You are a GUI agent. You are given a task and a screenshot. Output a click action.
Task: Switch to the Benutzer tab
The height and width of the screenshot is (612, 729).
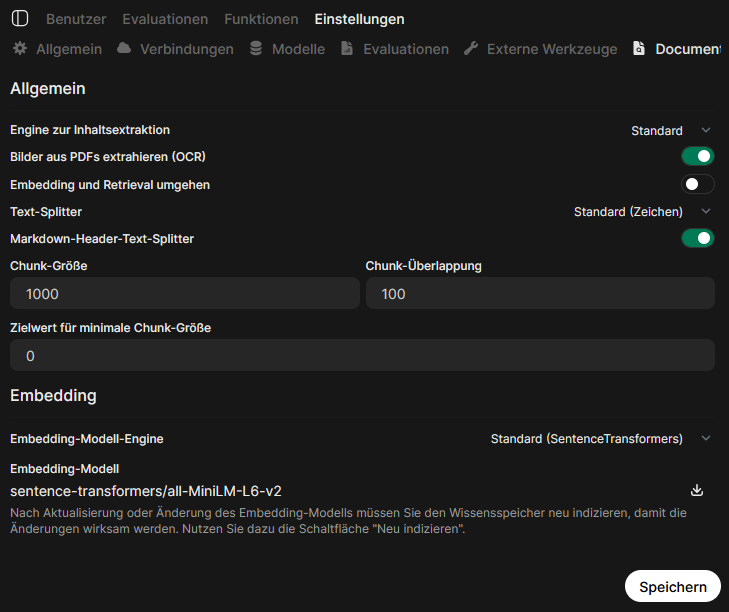(x=77, y=19)
